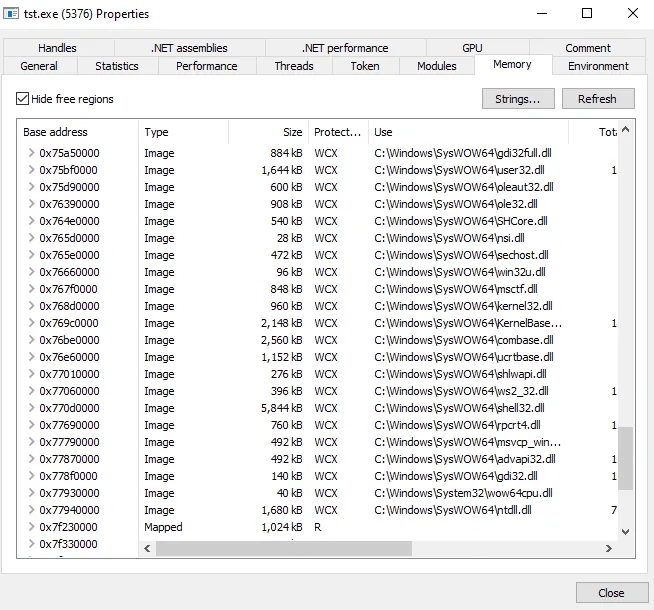Open the Modules tab
Image resolution: width=654 pixels, height=610 pixels.
436,66
